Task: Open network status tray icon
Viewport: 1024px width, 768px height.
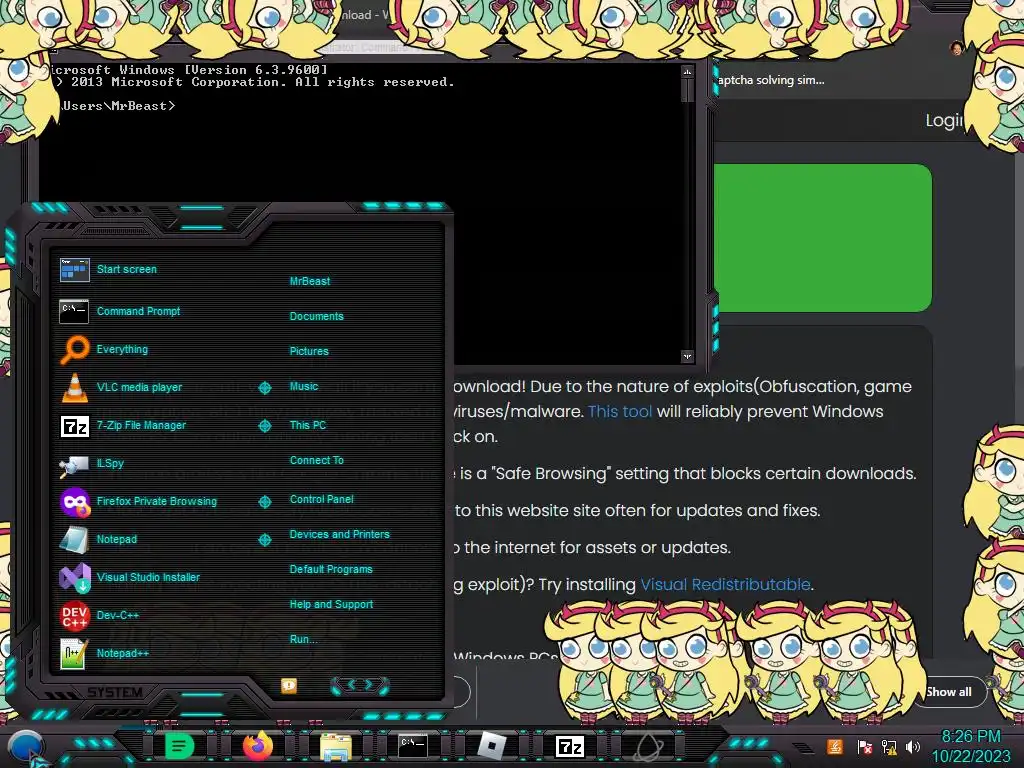Action: (889, 746)
